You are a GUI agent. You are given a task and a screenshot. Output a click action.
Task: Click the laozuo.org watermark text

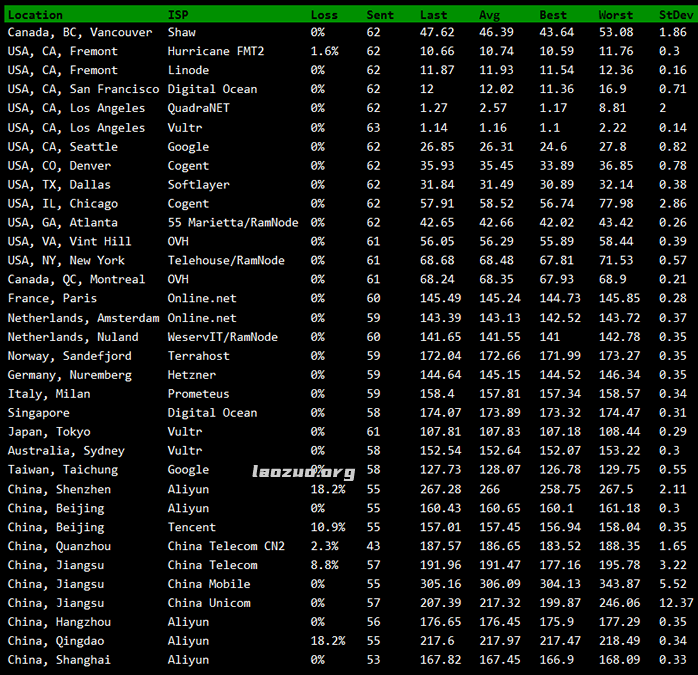tap(303, 472)
